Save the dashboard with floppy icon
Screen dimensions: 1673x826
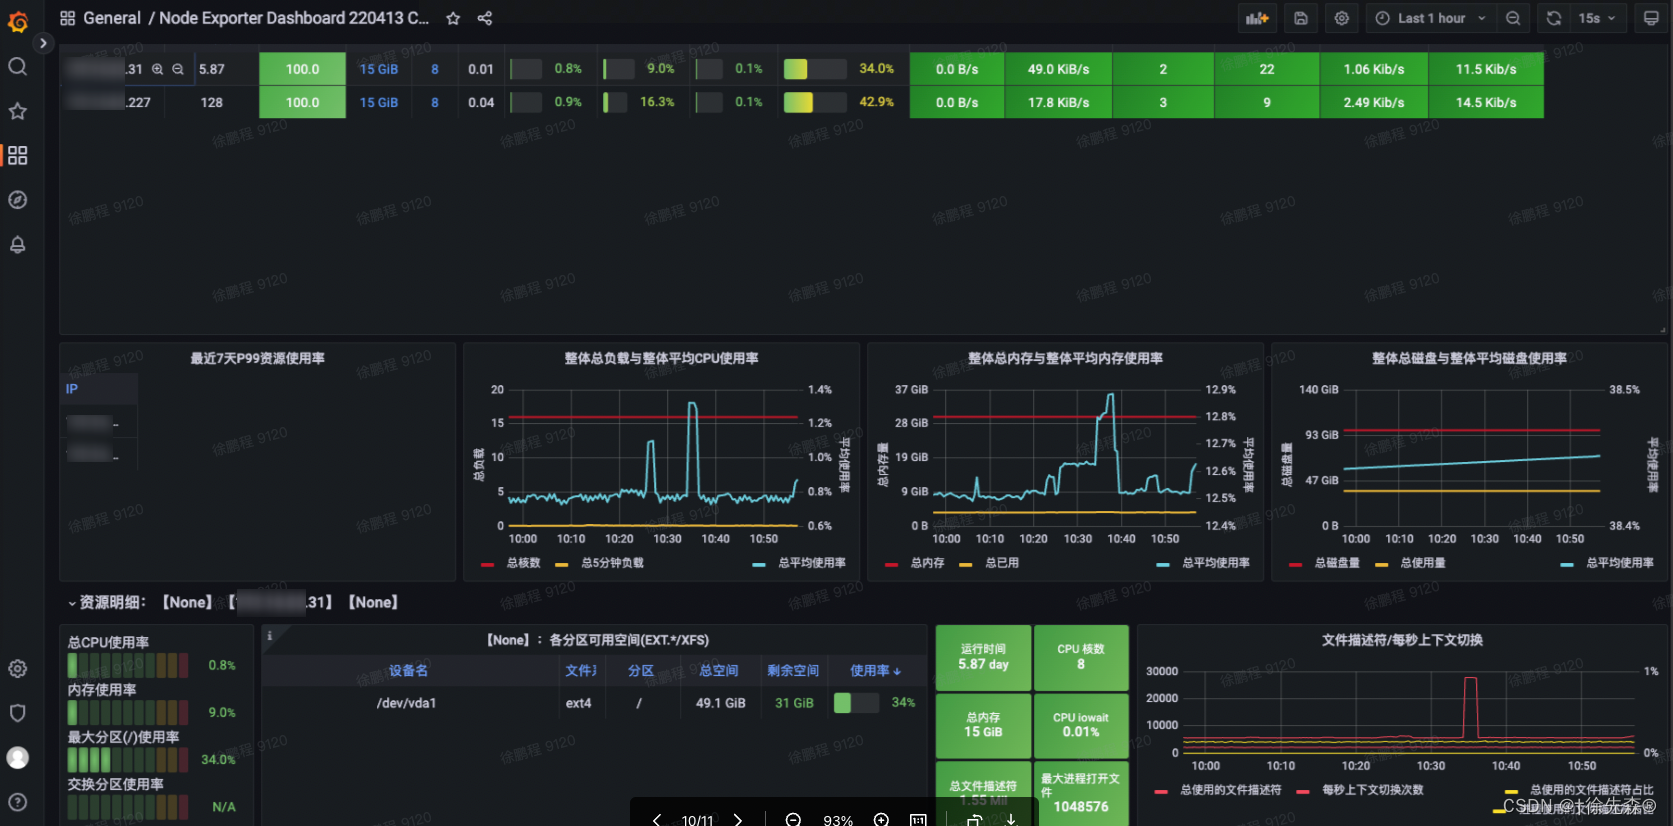click(1300, 18)
